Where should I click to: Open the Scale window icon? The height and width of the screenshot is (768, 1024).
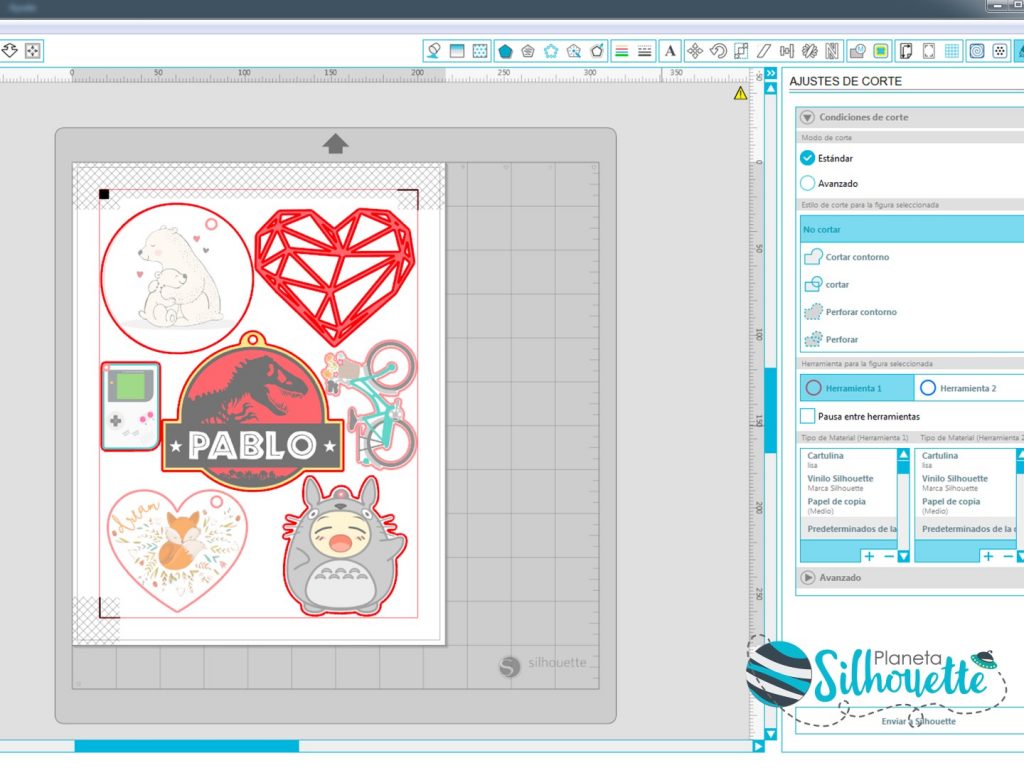(x=741, y=51)
